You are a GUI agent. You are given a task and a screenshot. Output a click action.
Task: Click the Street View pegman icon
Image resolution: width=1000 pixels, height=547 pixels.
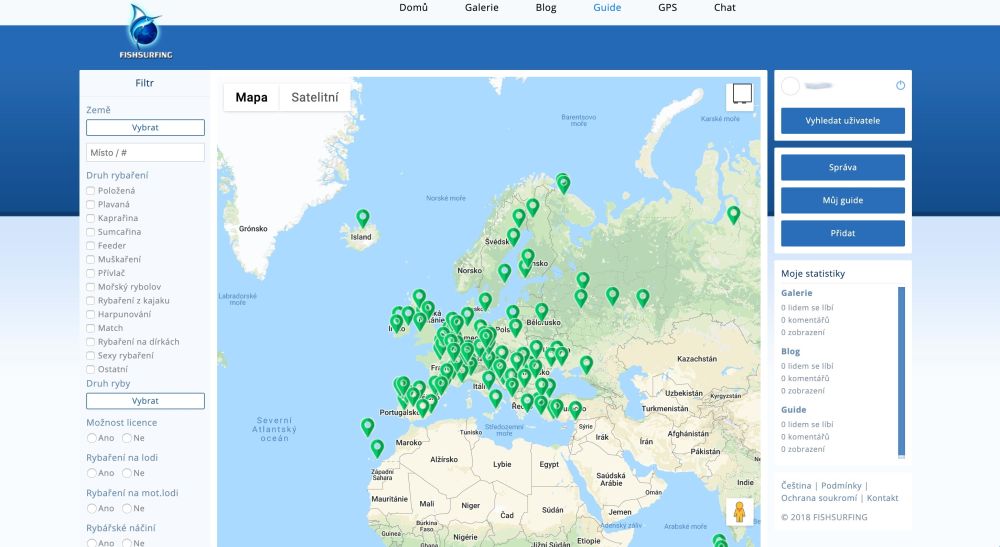[740, 511]
